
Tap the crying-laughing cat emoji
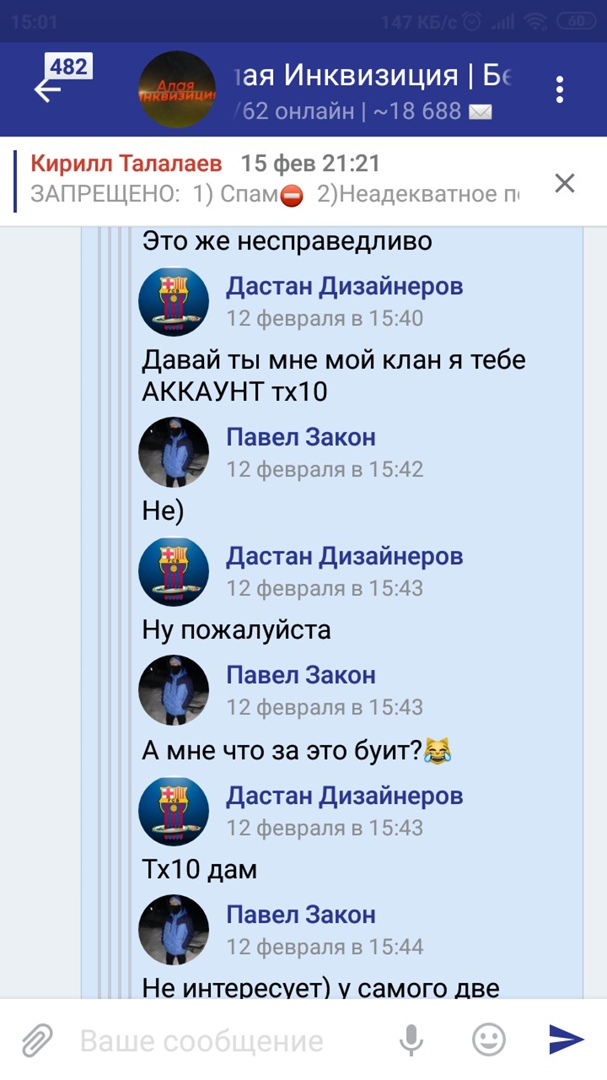[437, 749]
